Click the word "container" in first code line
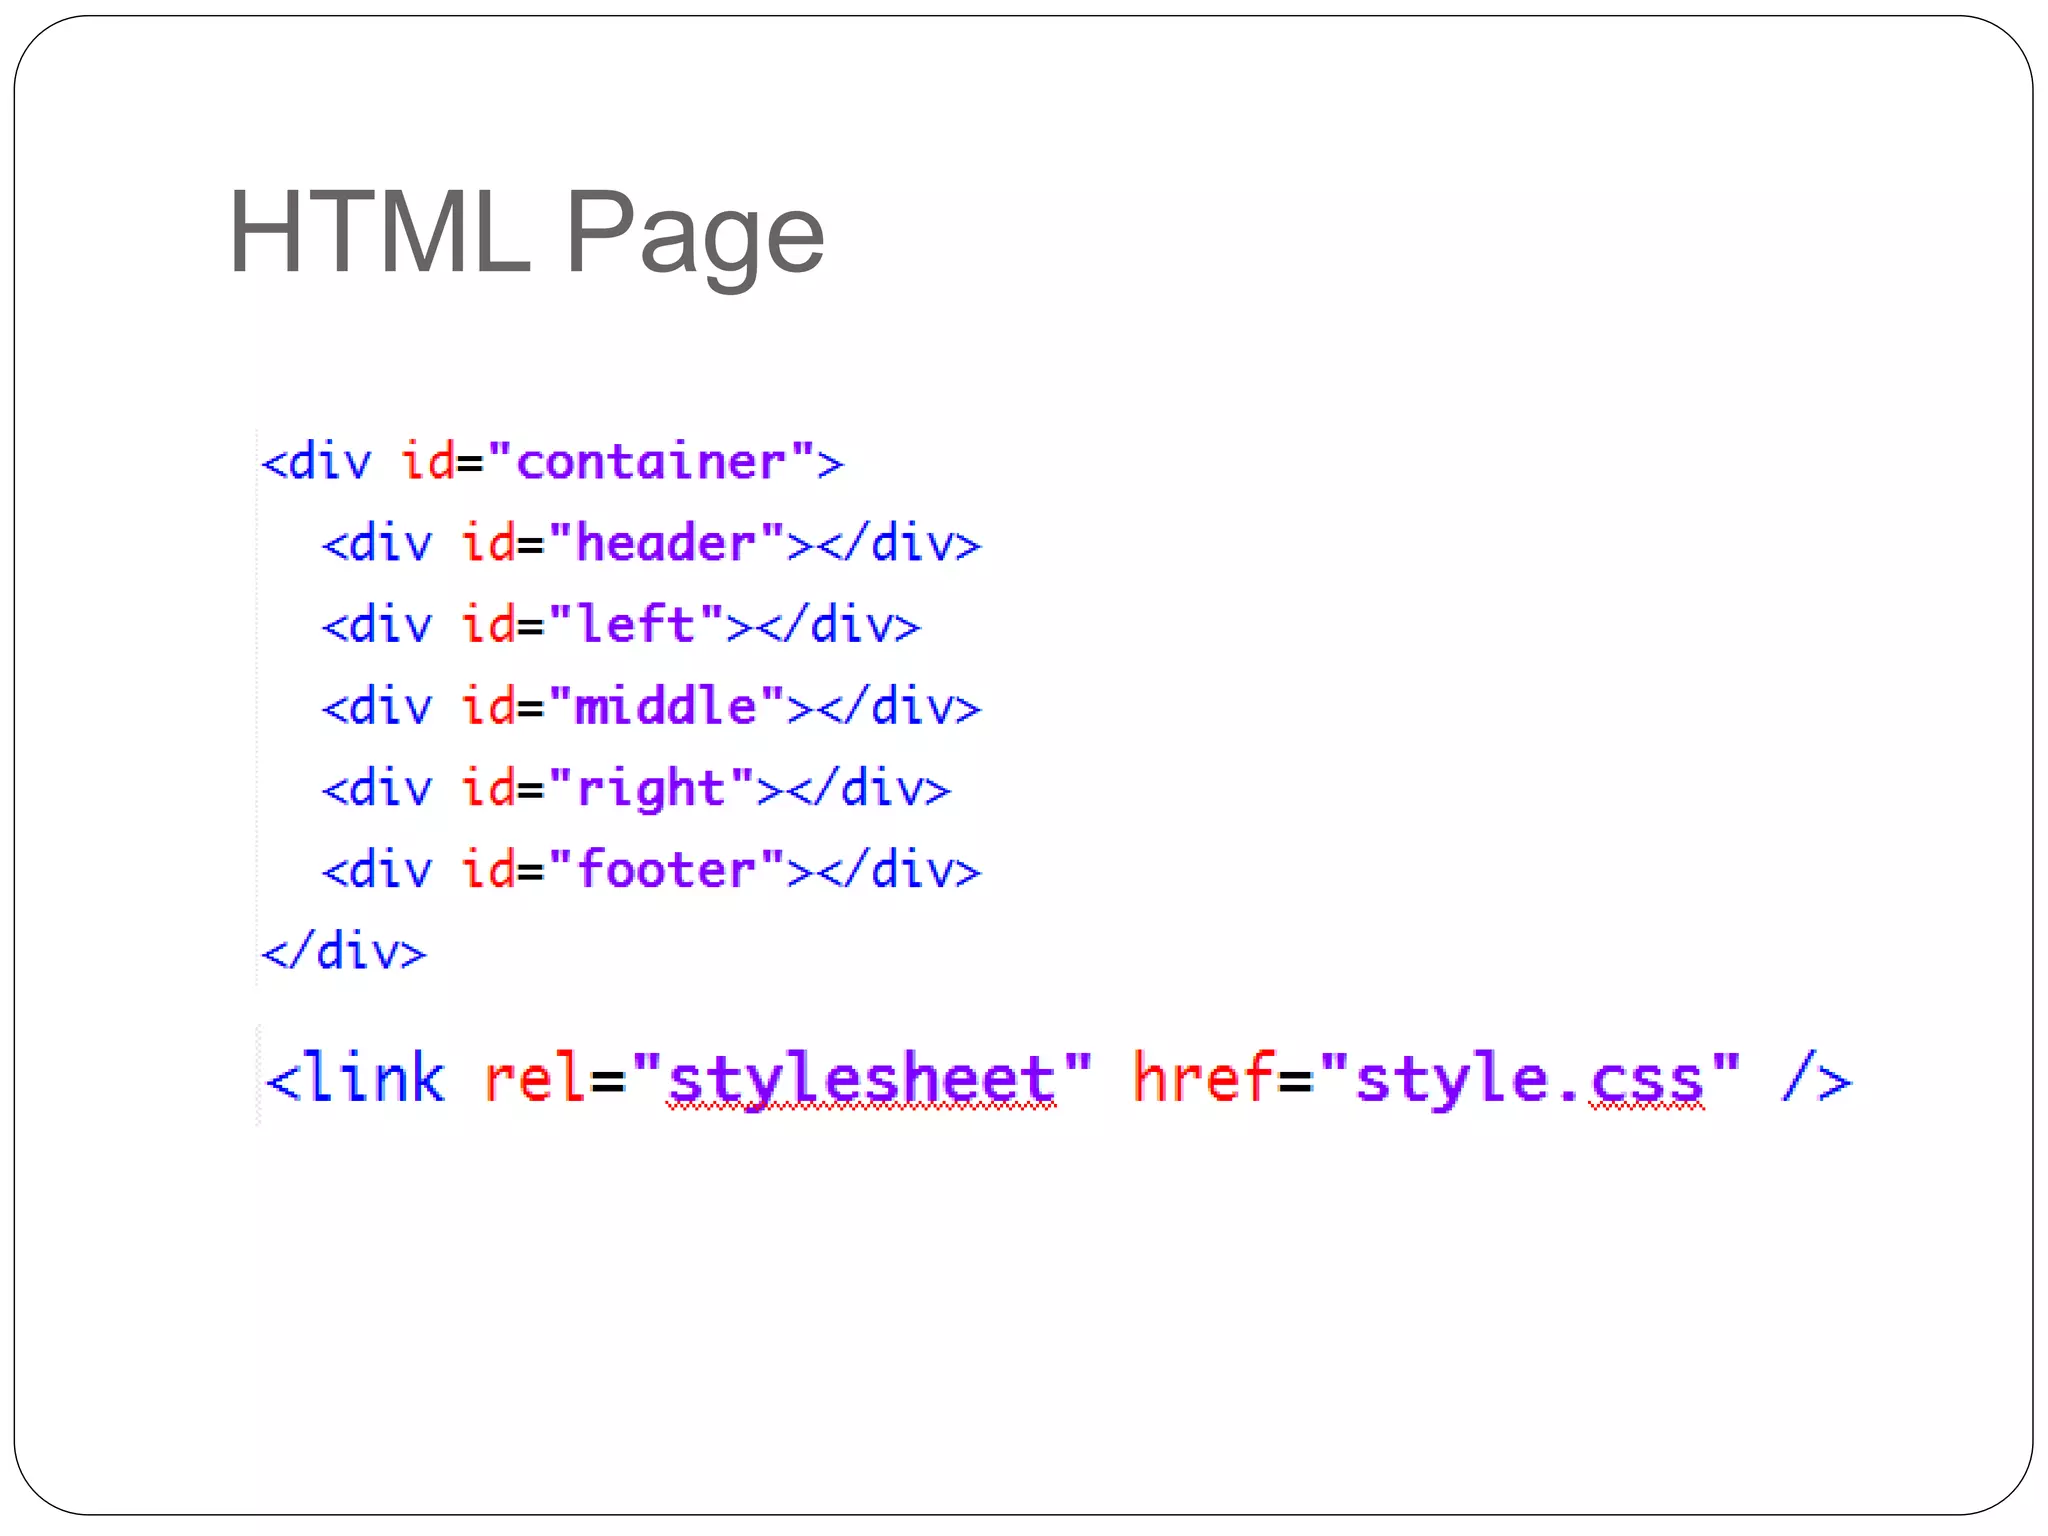 [x=651, y=462]
